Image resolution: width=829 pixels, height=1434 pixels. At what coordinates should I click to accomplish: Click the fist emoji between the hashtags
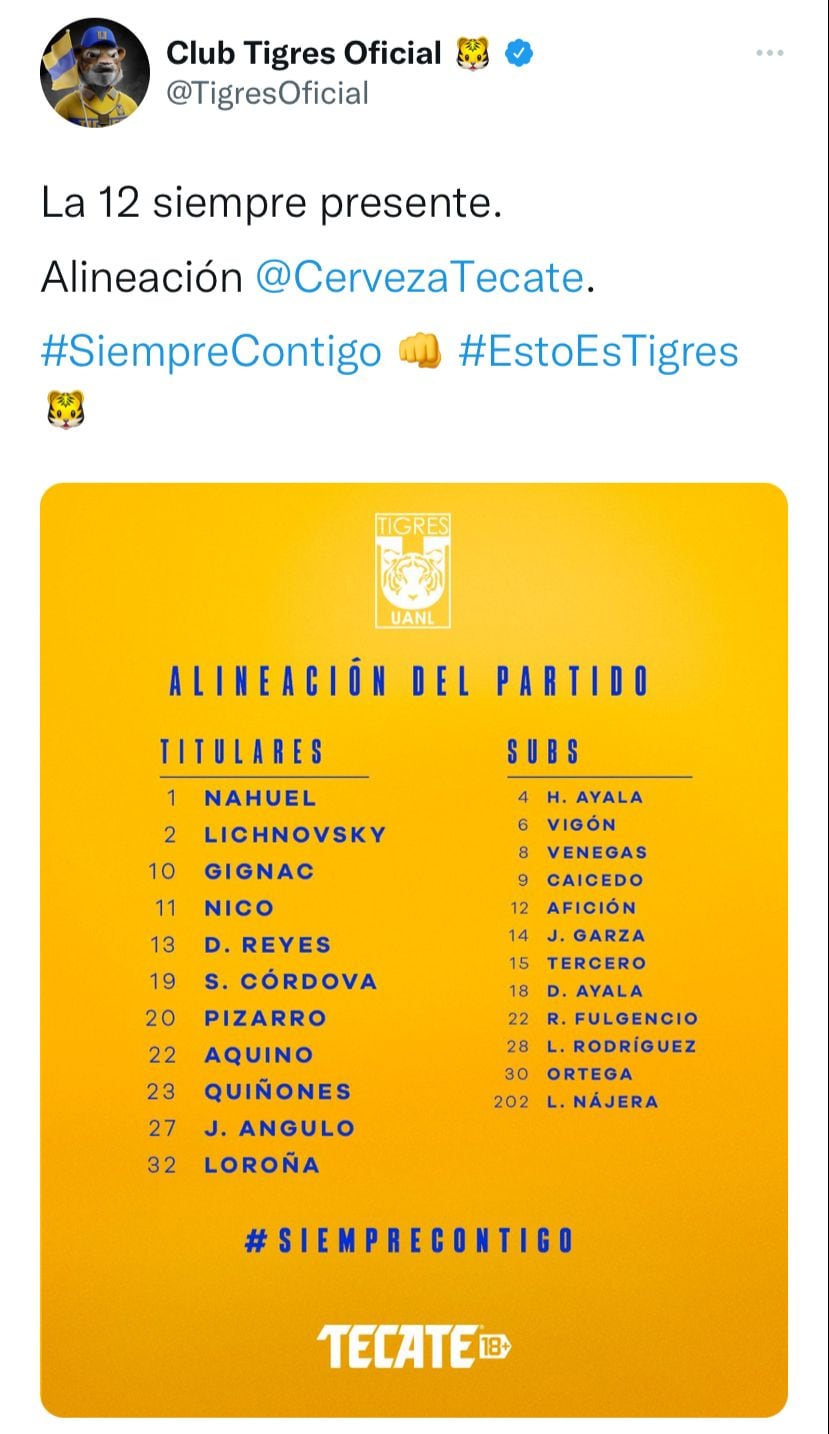tap(420, 352)
